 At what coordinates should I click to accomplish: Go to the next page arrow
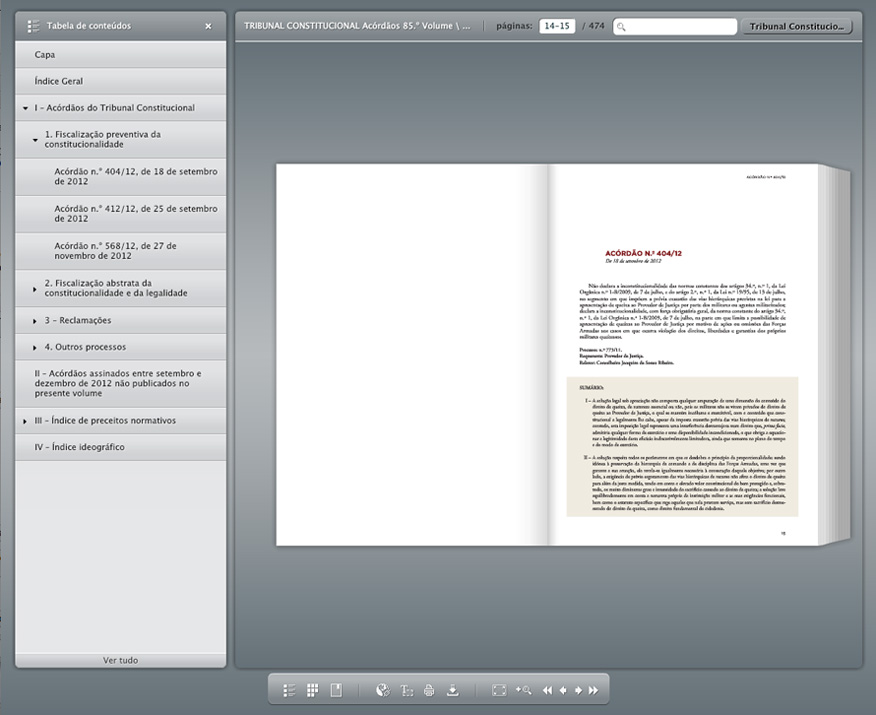click(578, 690)
